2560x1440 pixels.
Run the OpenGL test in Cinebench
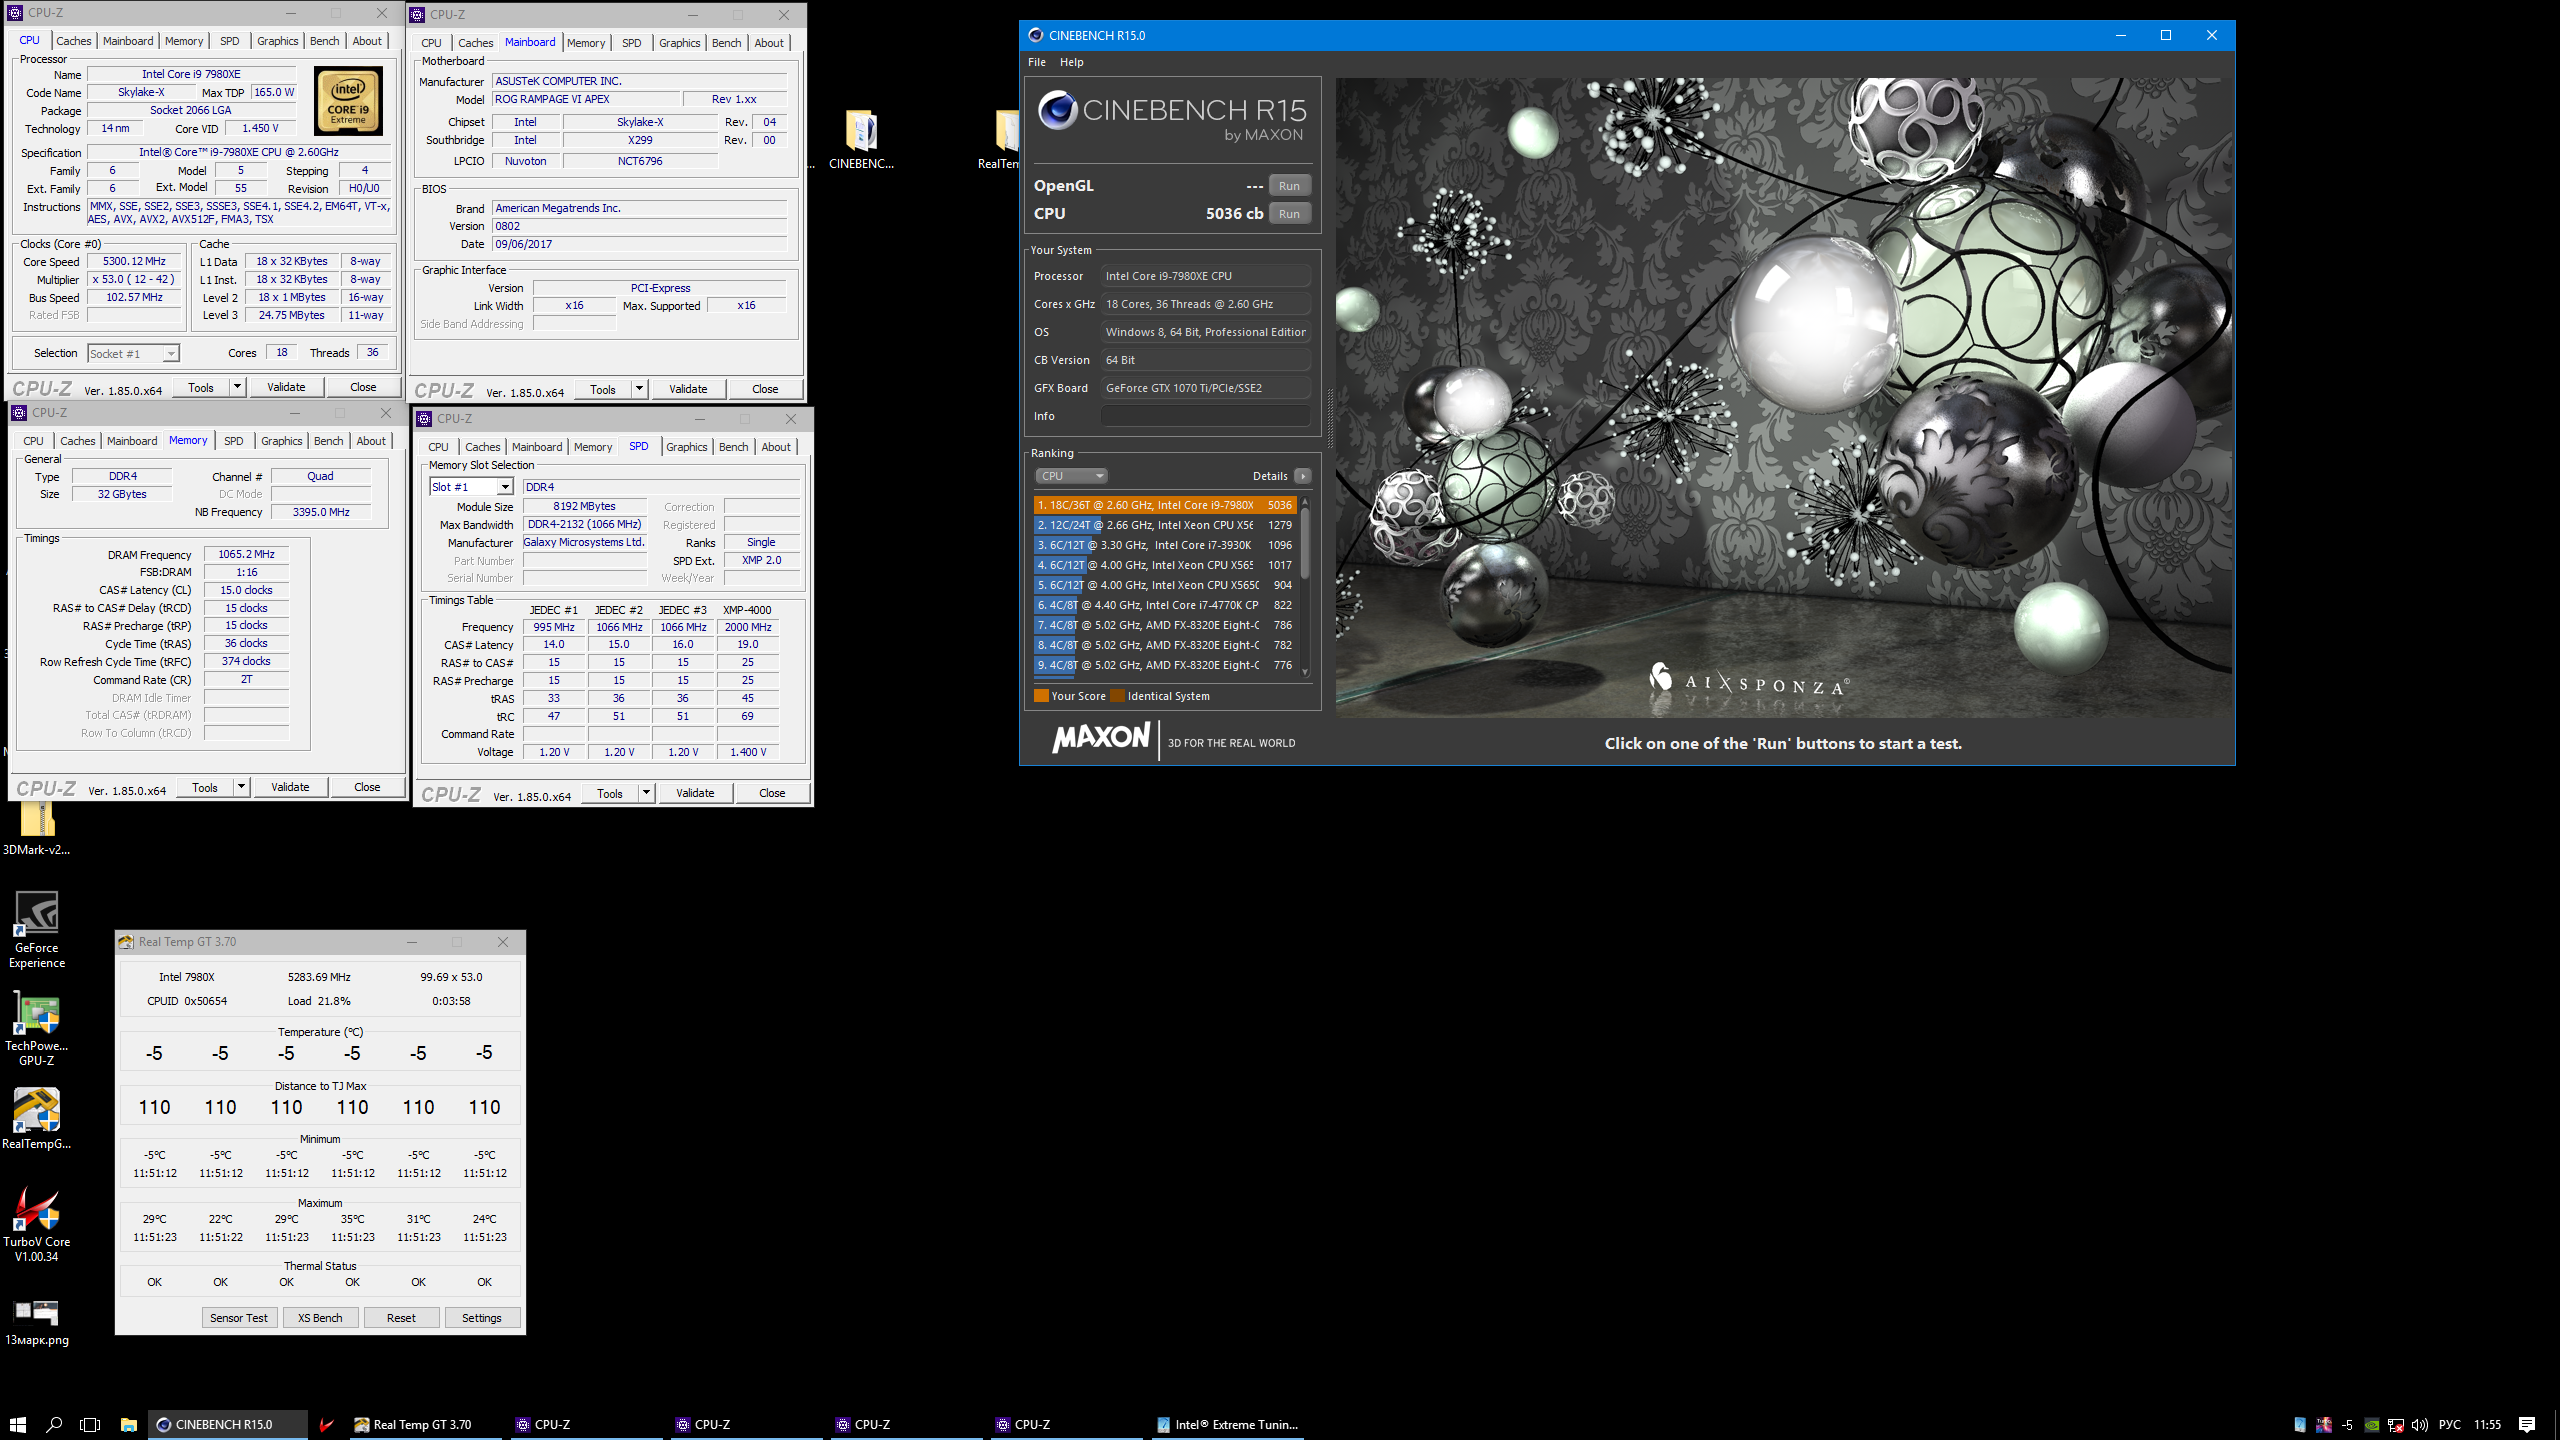click(x=1289, y=186)
